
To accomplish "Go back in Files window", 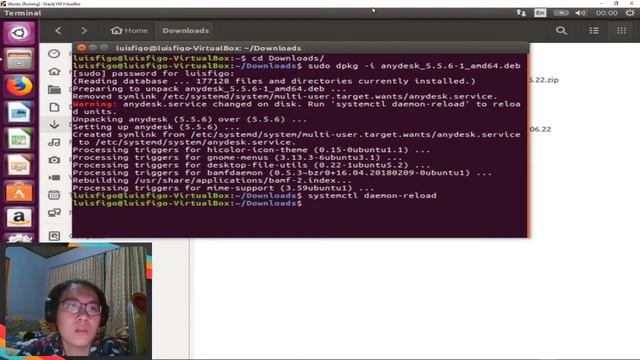I will point(58,31).
